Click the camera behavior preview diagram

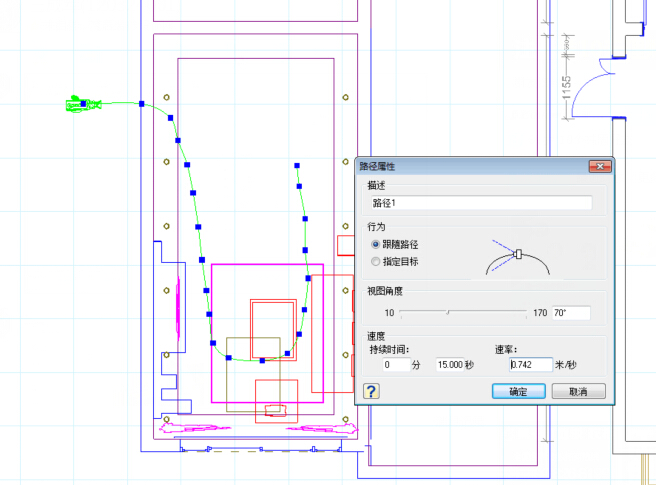tap(518, 257)
